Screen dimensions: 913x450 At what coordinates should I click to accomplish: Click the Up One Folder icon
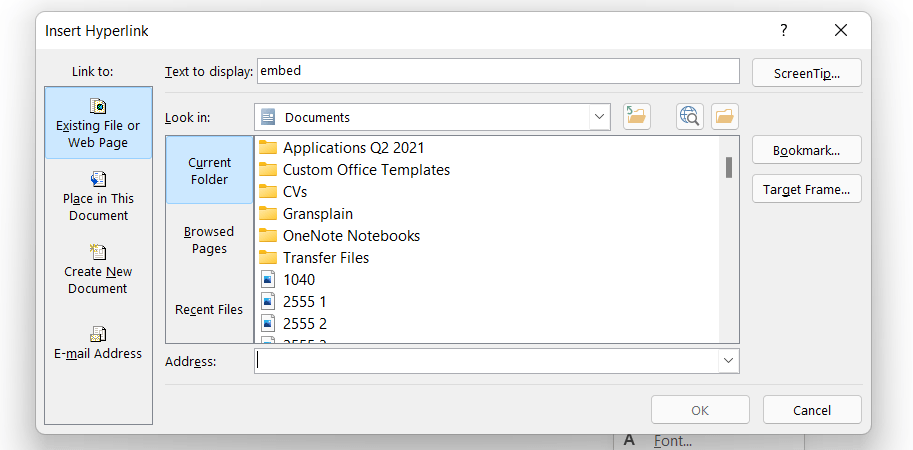coord(636,117)
